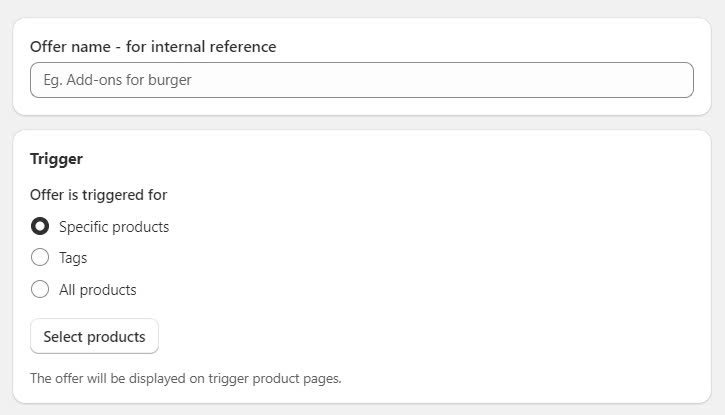Image resolution: width=725 pixels, height=415 pixels.
Task: Click the help text about trigger product pages
Action: (x=185, y=379)
